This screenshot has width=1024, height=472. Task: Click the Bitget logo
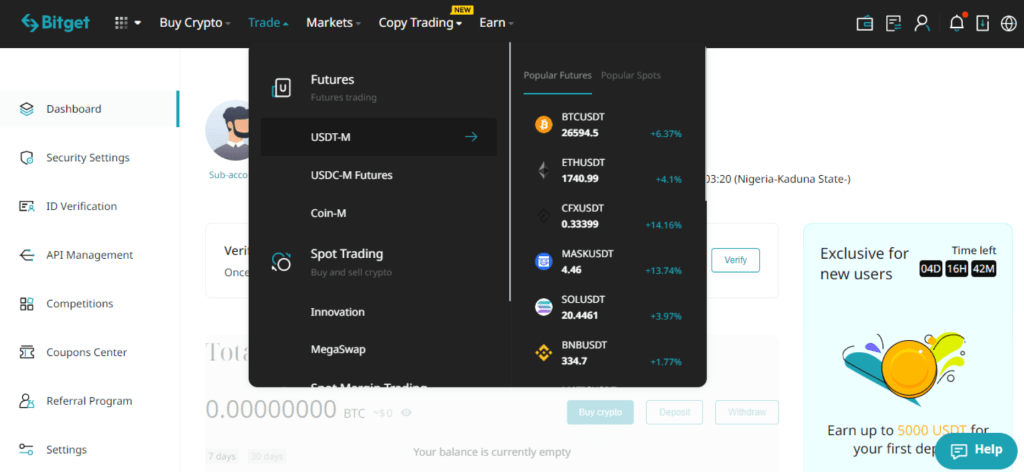tap(55, 23)
